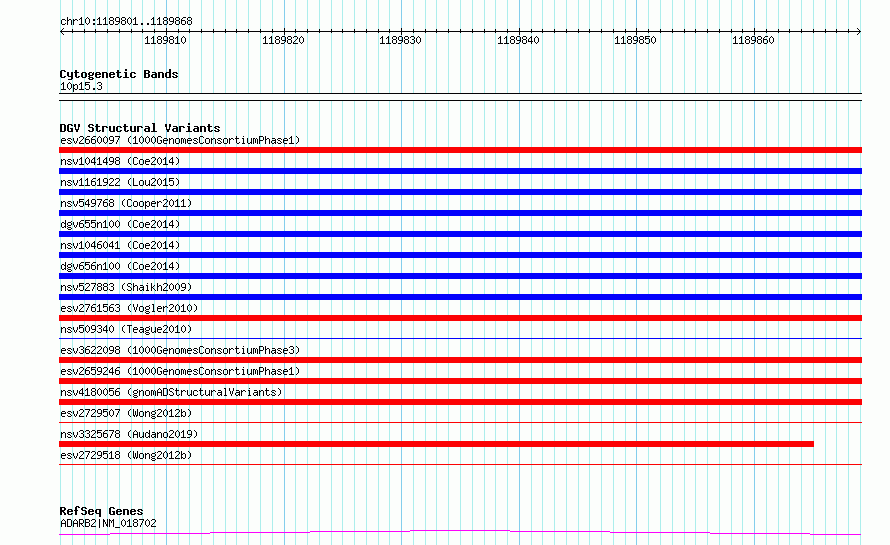Open the nsv1161922 (Lou2015) variant
Image resolution: width=890 pixels, height=545 pixels.
click(x=120, y=182)
